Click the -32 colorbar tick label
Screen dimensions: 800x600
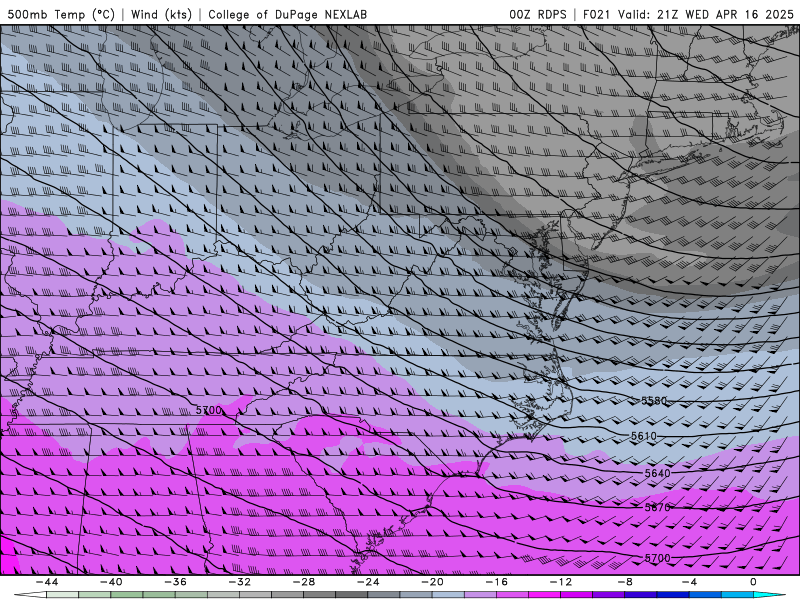coord(240,582)
